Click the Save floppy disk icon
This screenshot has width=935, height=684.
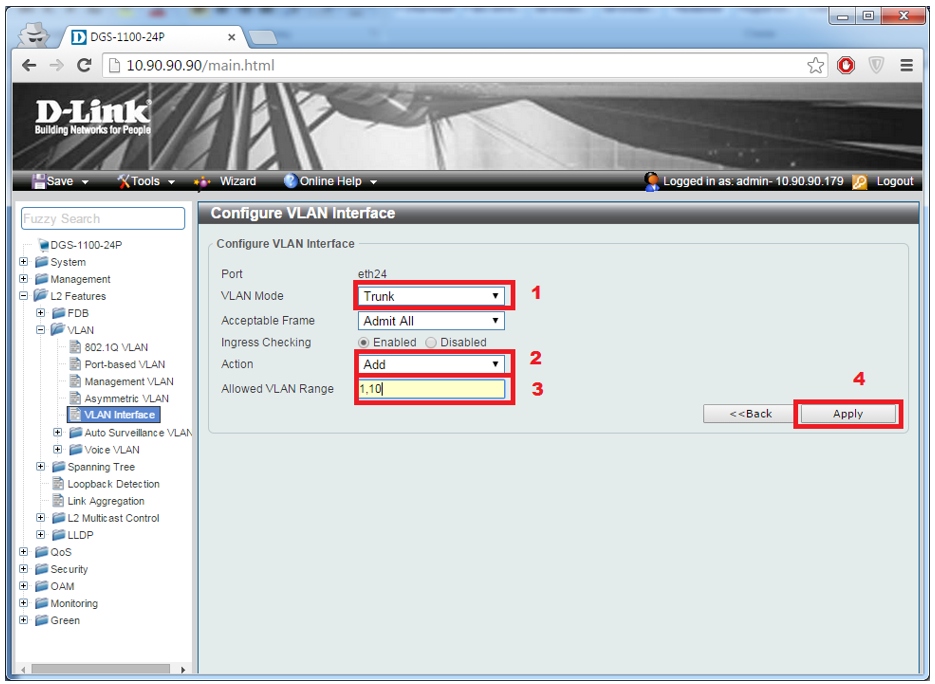point(40,181)
